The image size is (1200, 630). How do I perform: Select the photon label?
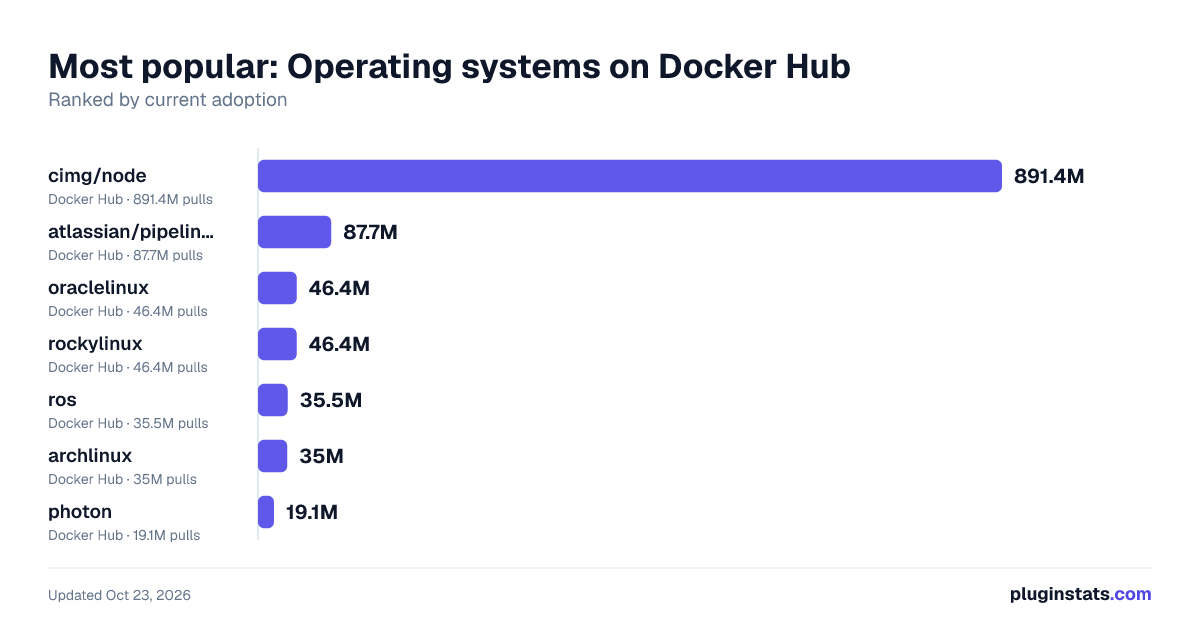pyautogui.click(x=80, y=512)
